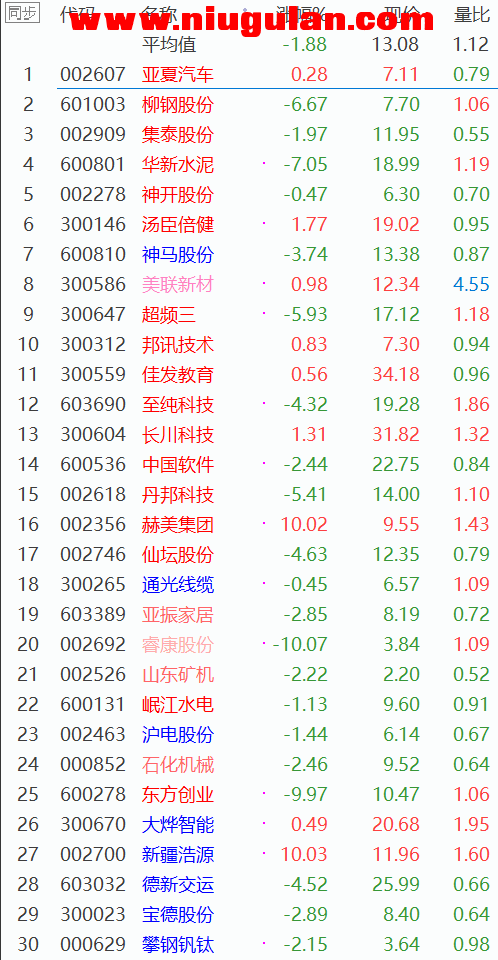The image size is (498, 960).
Task: Click the dot marker beside 汤臣倍健
Action: [264, 223]
